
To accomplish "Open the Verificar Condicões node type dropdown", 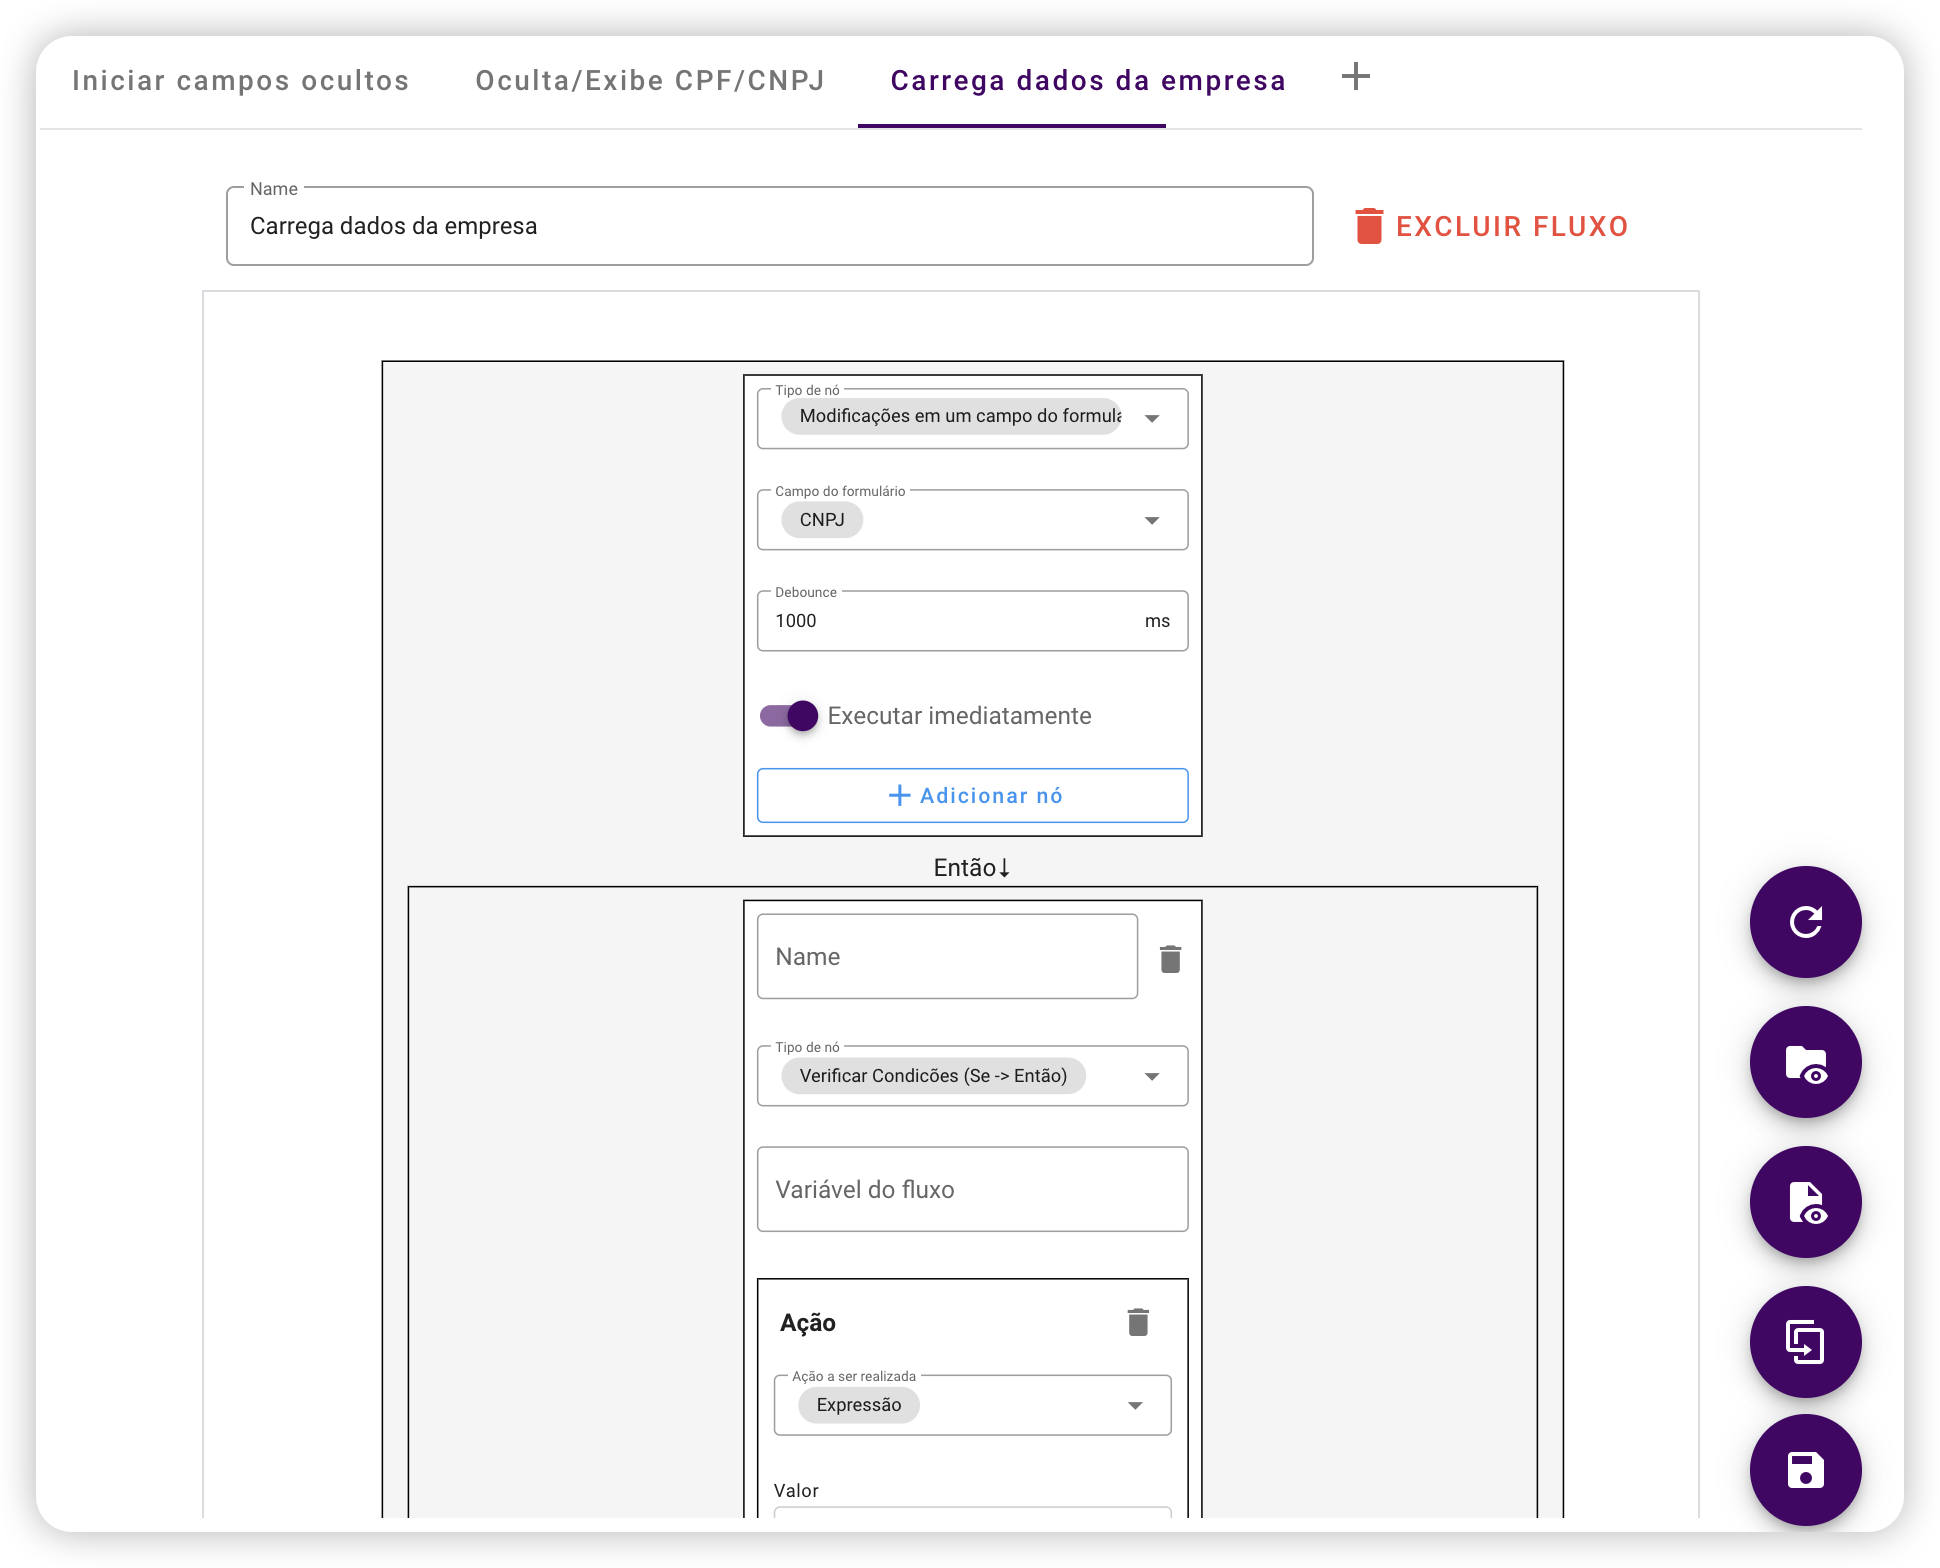I will [x=972, y=1075].
